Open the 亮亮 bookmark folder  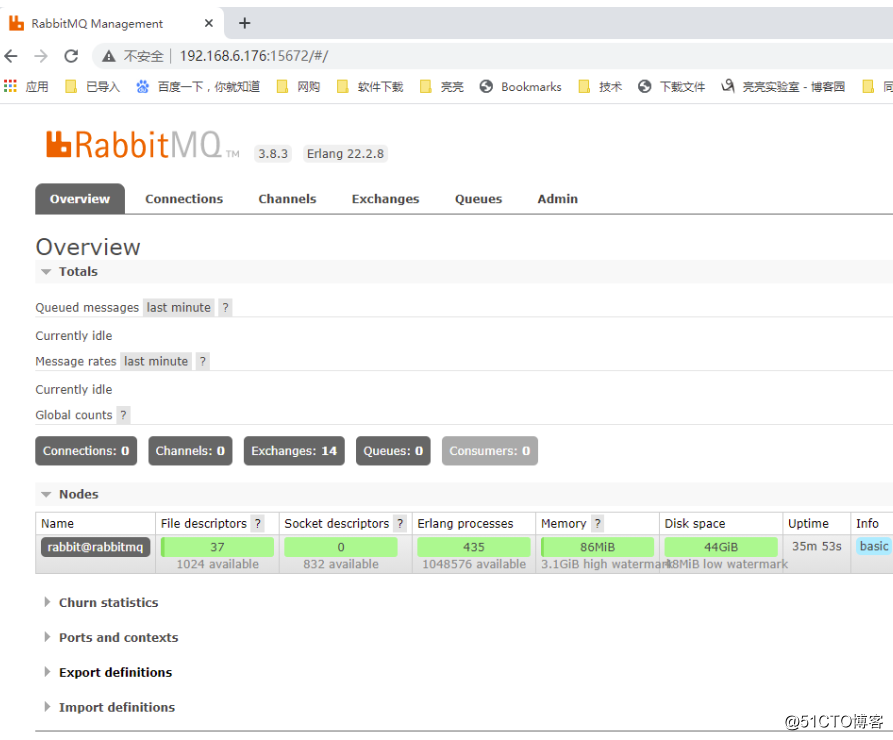[441, 87]
